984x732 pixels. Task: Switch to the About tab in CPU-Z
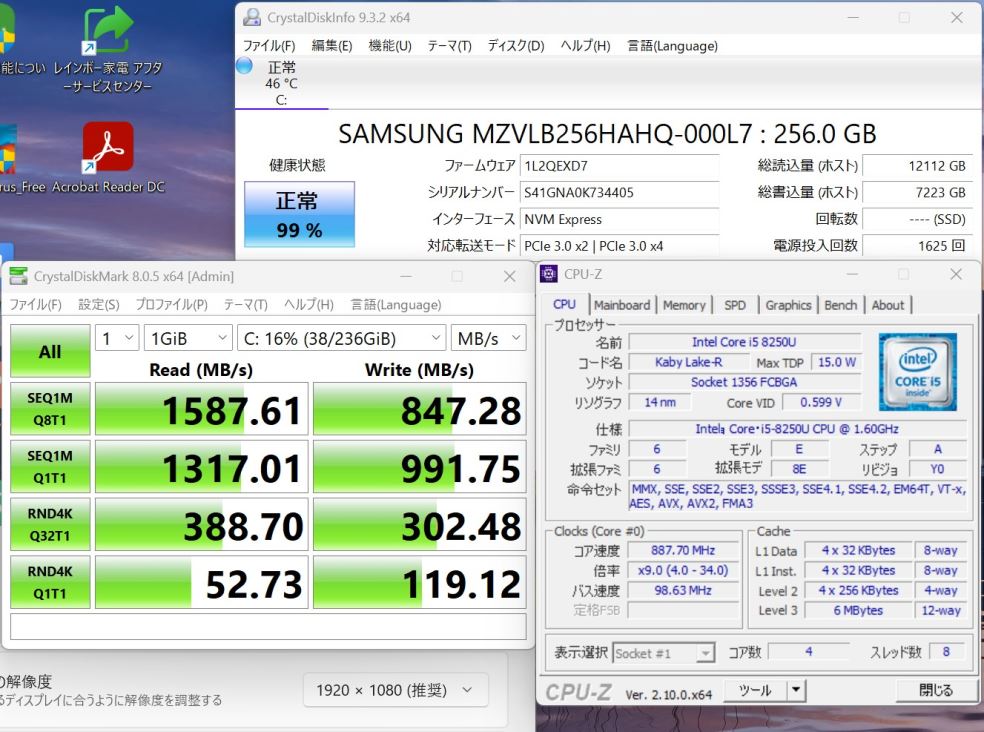point(888,305)
